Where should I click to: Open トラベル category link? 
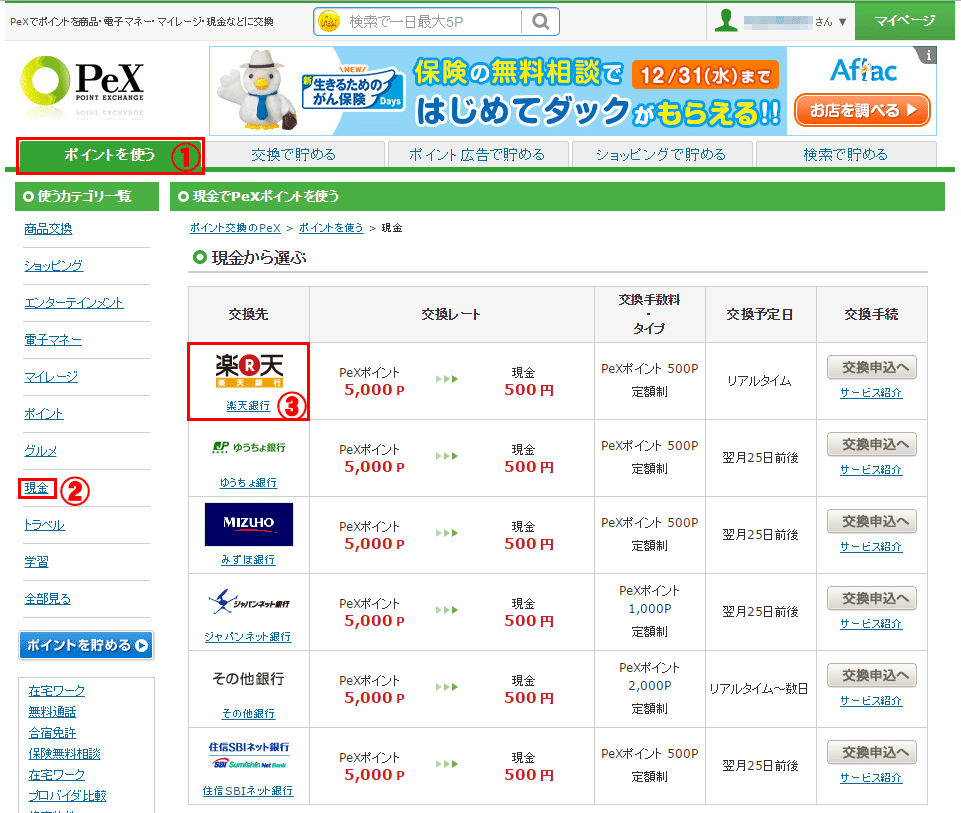44,525
